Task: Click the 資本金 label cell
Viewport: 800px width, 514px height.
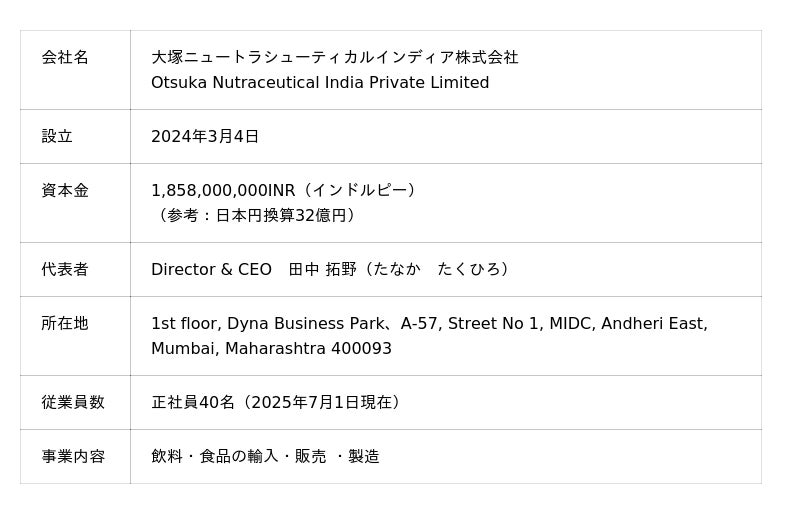Action: [x=65, y=191]
